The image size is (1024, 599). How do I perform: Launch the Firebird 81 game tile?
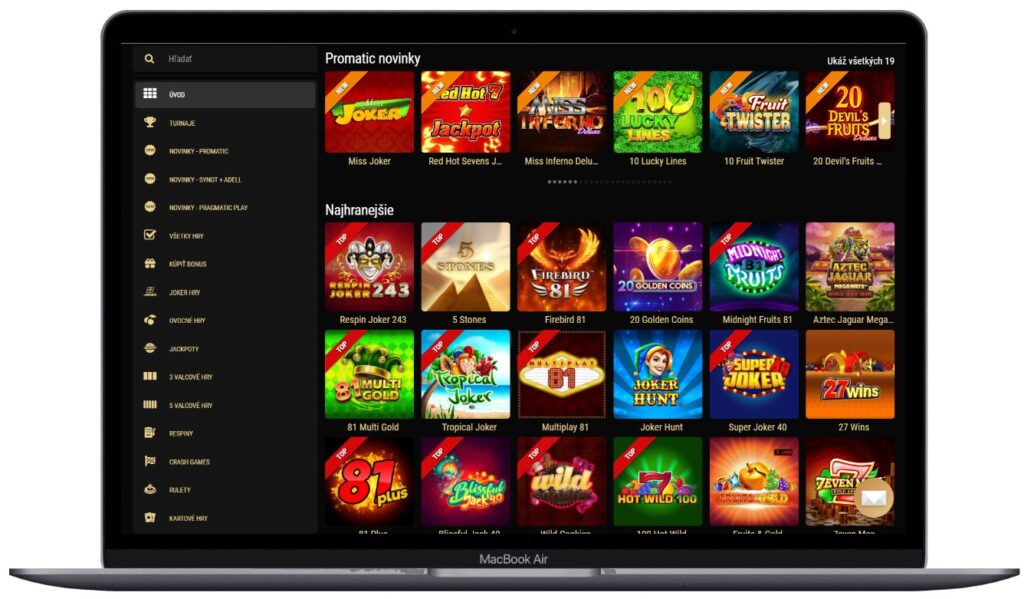pos(562,267)
